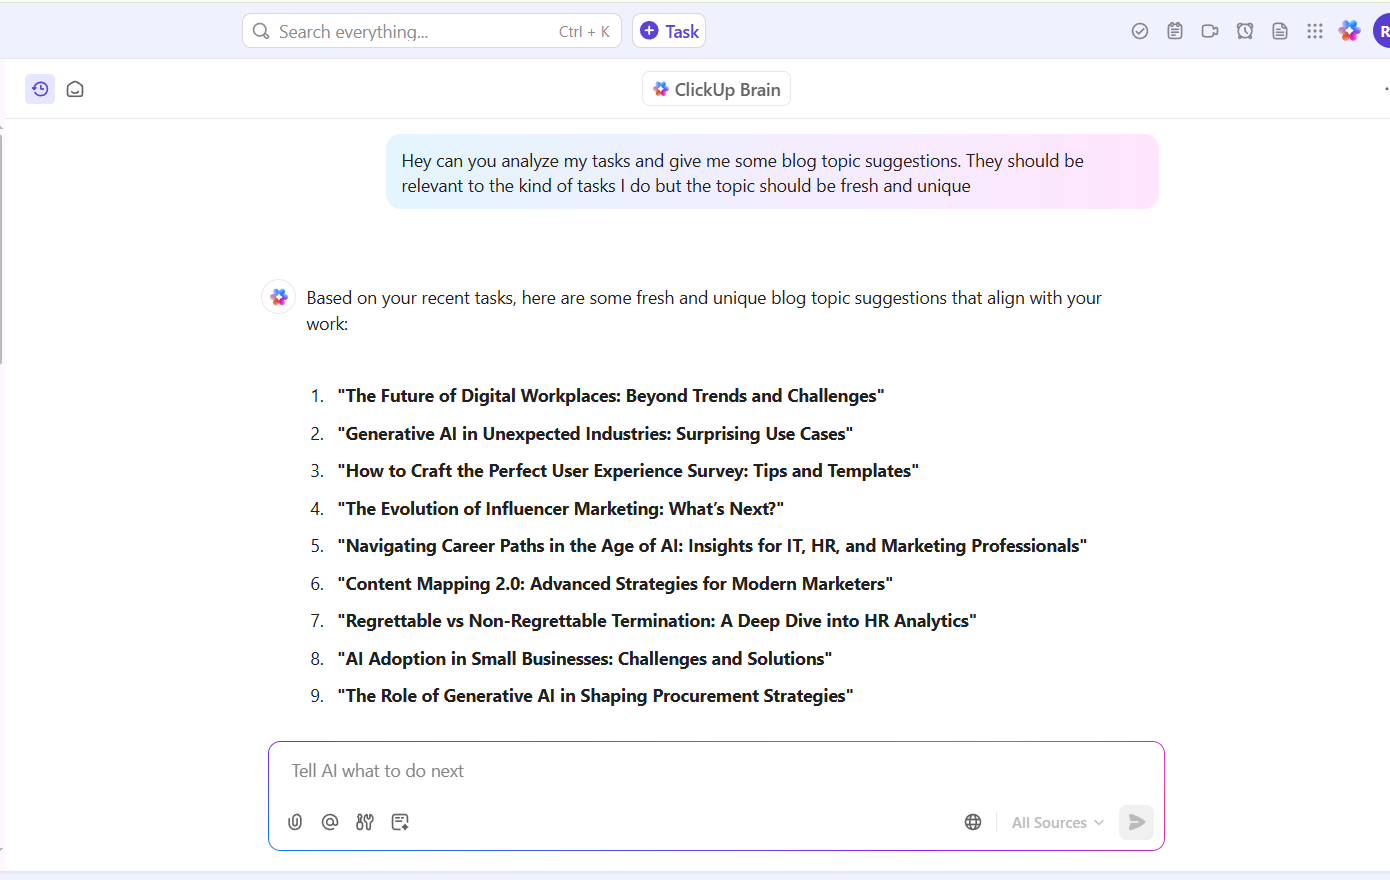The image size is (1390, 880).
Task: Open the Notepad icon in top bar
Action: pyautogui.click(x=1175, y=31)
